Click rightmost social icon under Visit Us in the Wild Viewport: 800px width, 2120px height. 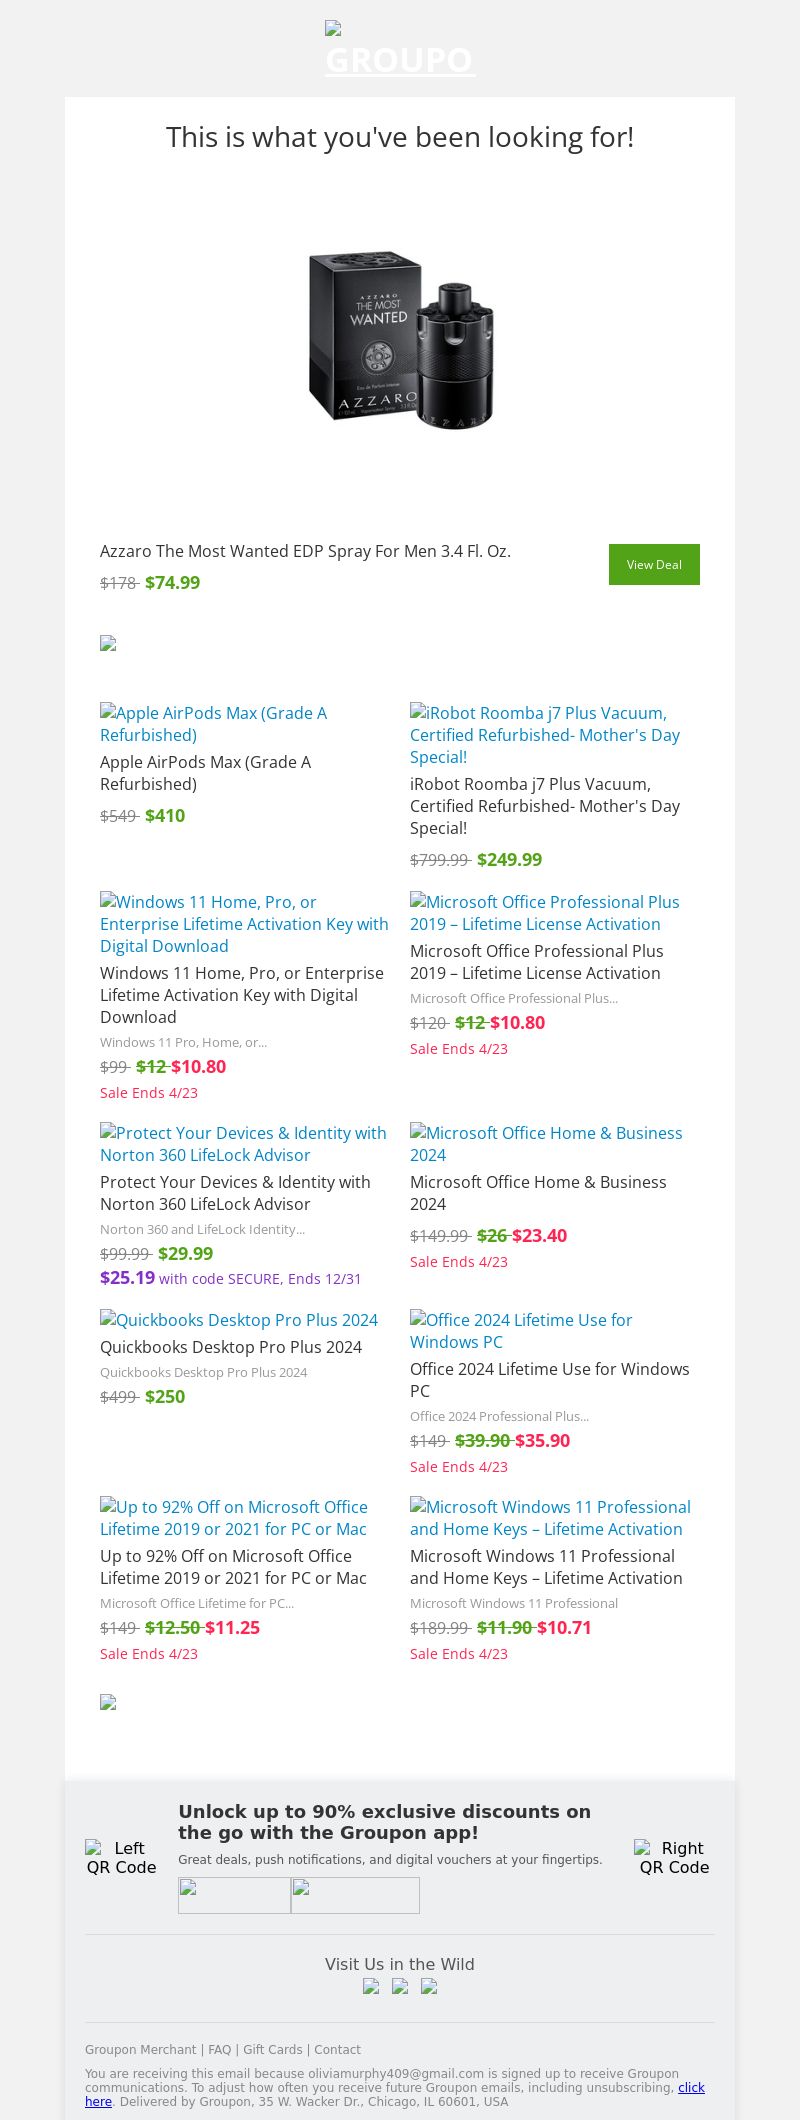coord(429,1987)
